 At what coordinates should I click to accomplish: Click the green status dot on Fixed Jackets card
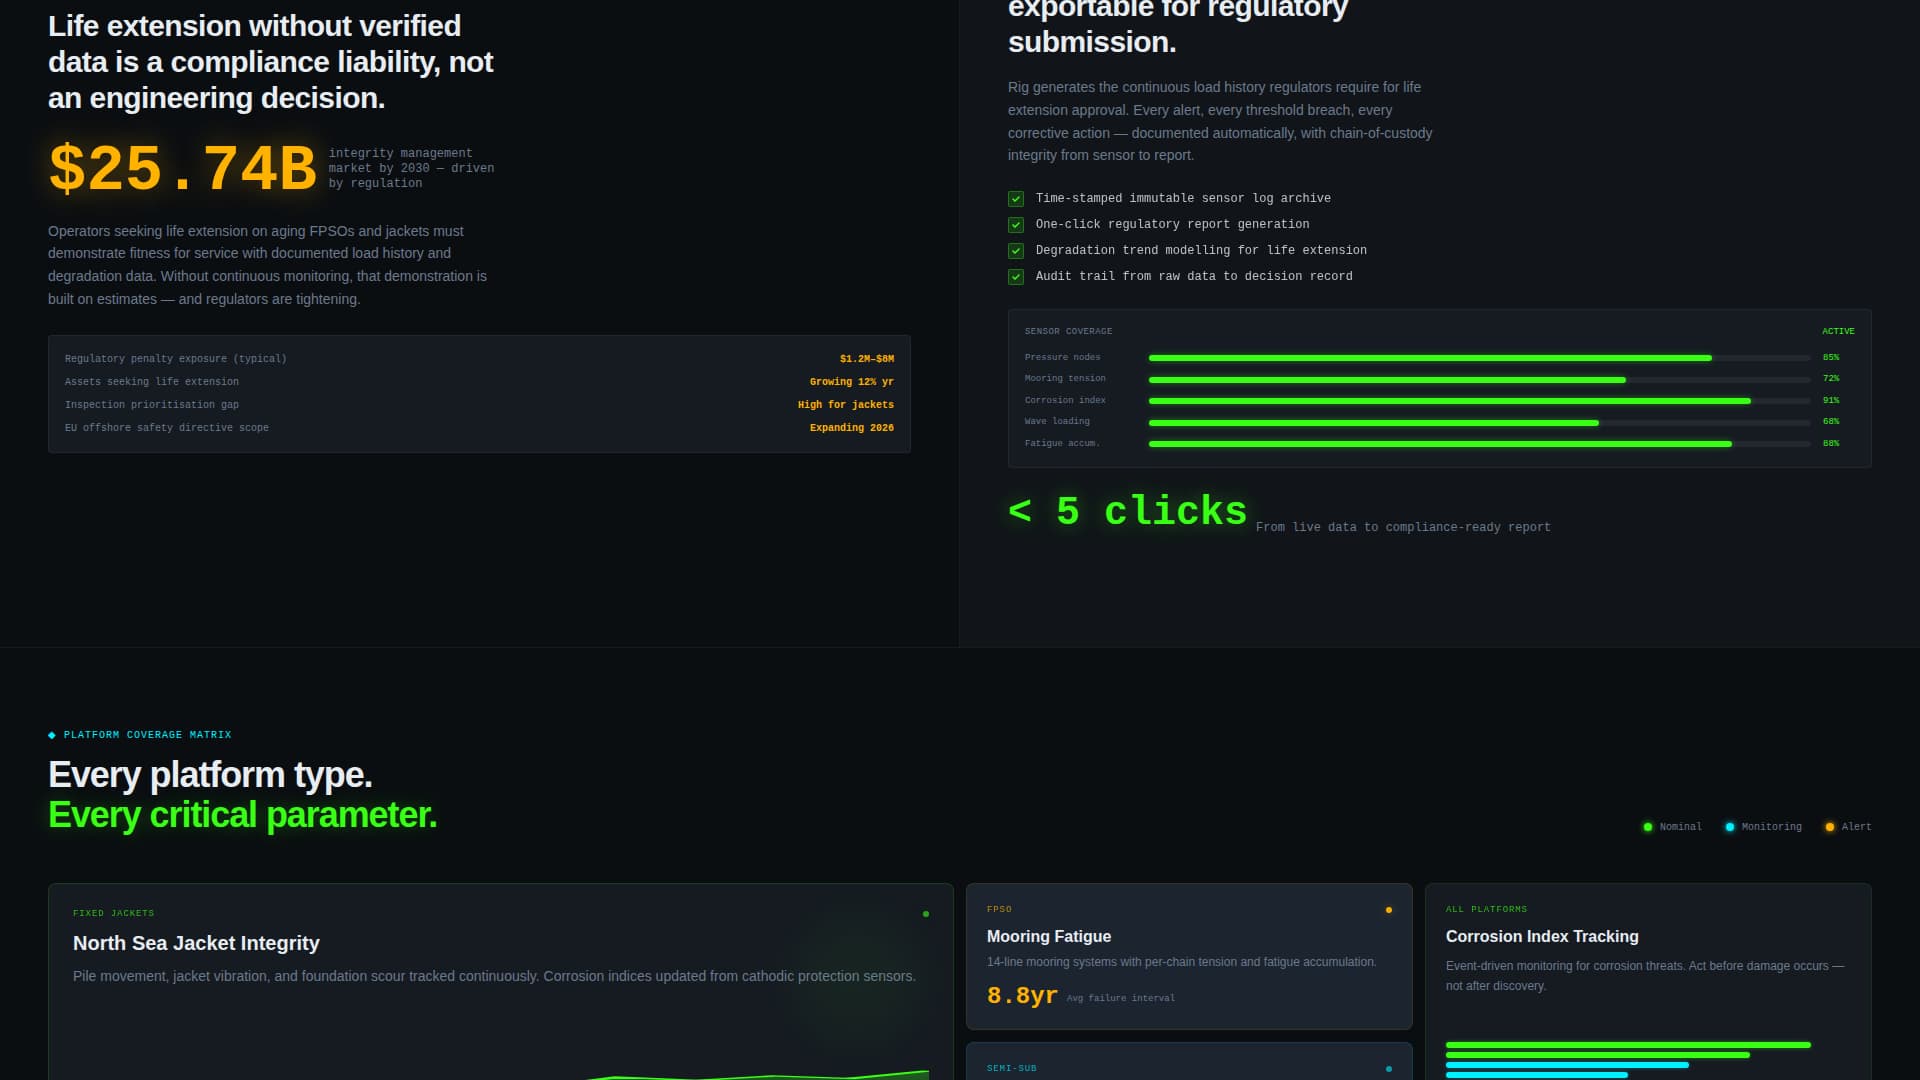point(926,914)
